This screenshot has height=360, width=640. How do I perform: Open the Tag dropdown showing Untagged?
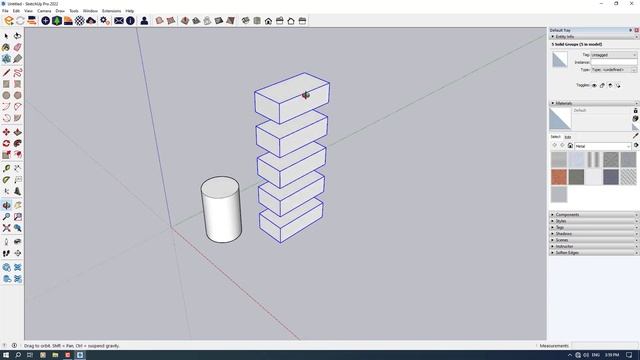click(x=614, y=55)
